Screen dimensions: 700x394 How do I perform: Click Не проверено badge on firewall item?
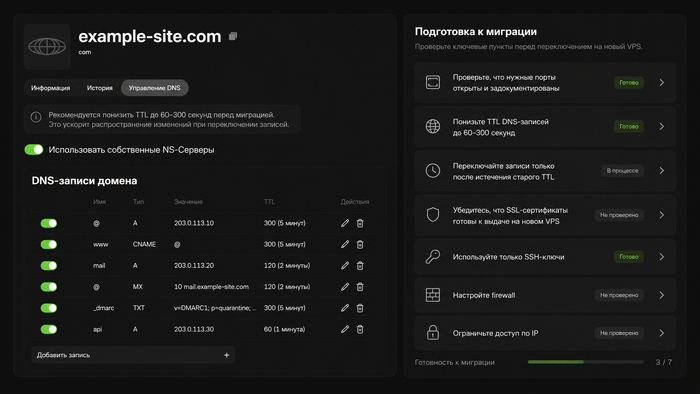click(x=619, y=295)
